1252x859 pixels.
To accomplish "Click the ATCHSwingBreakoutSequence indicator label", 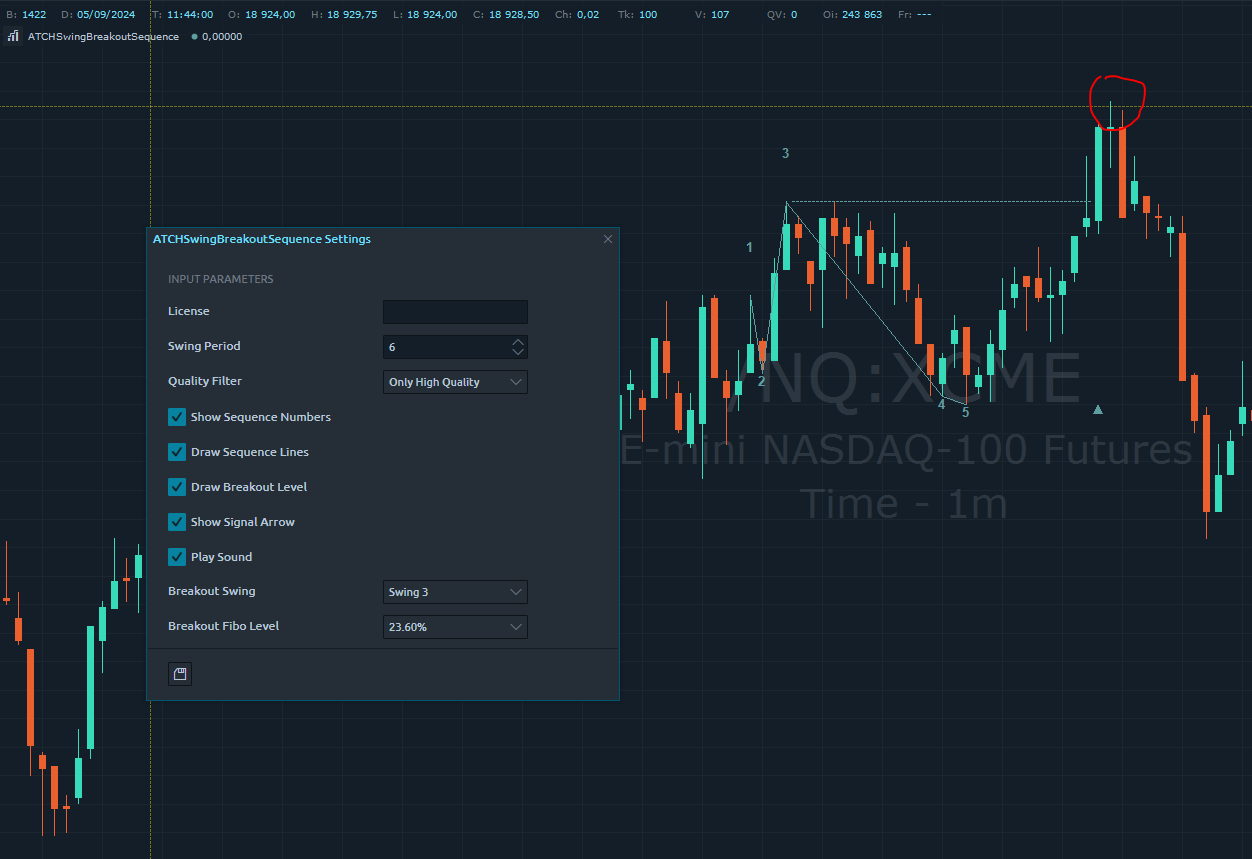I will tap(103, 36).
